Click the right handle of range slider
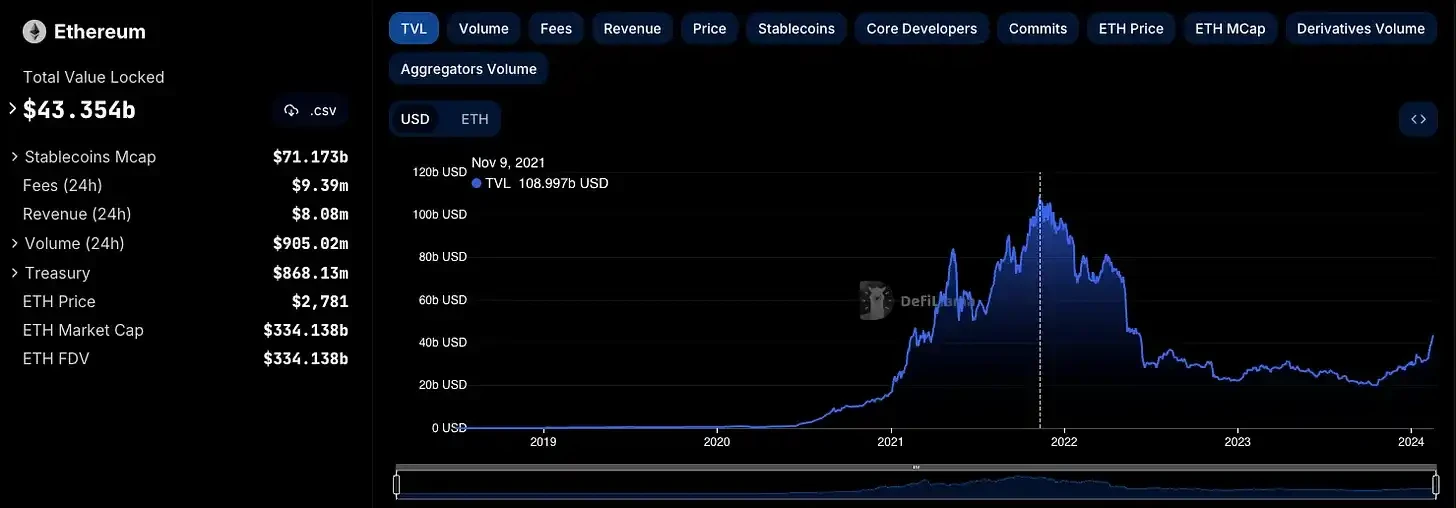The image size is (1456, 508). tap(1432, 485)
